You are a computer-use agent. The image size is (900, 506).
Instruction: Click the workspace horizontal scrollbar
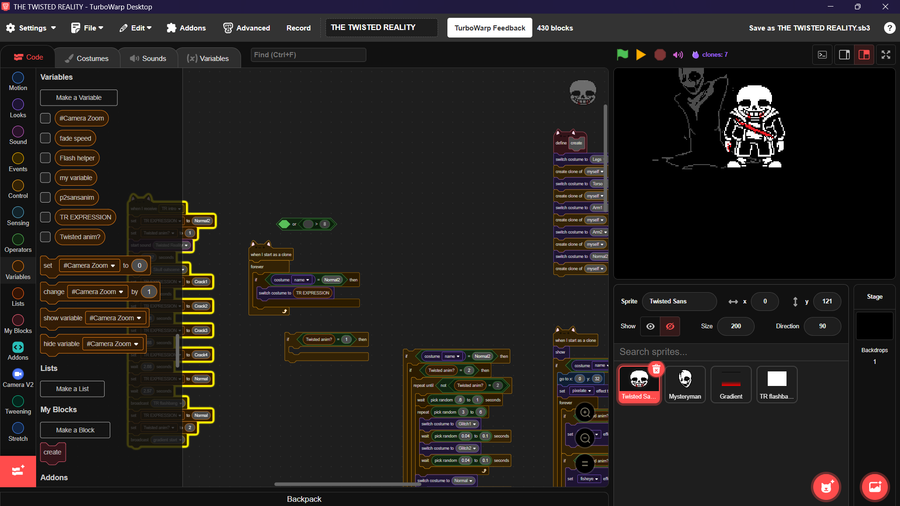pyautogui.click(x=347, y=484)
